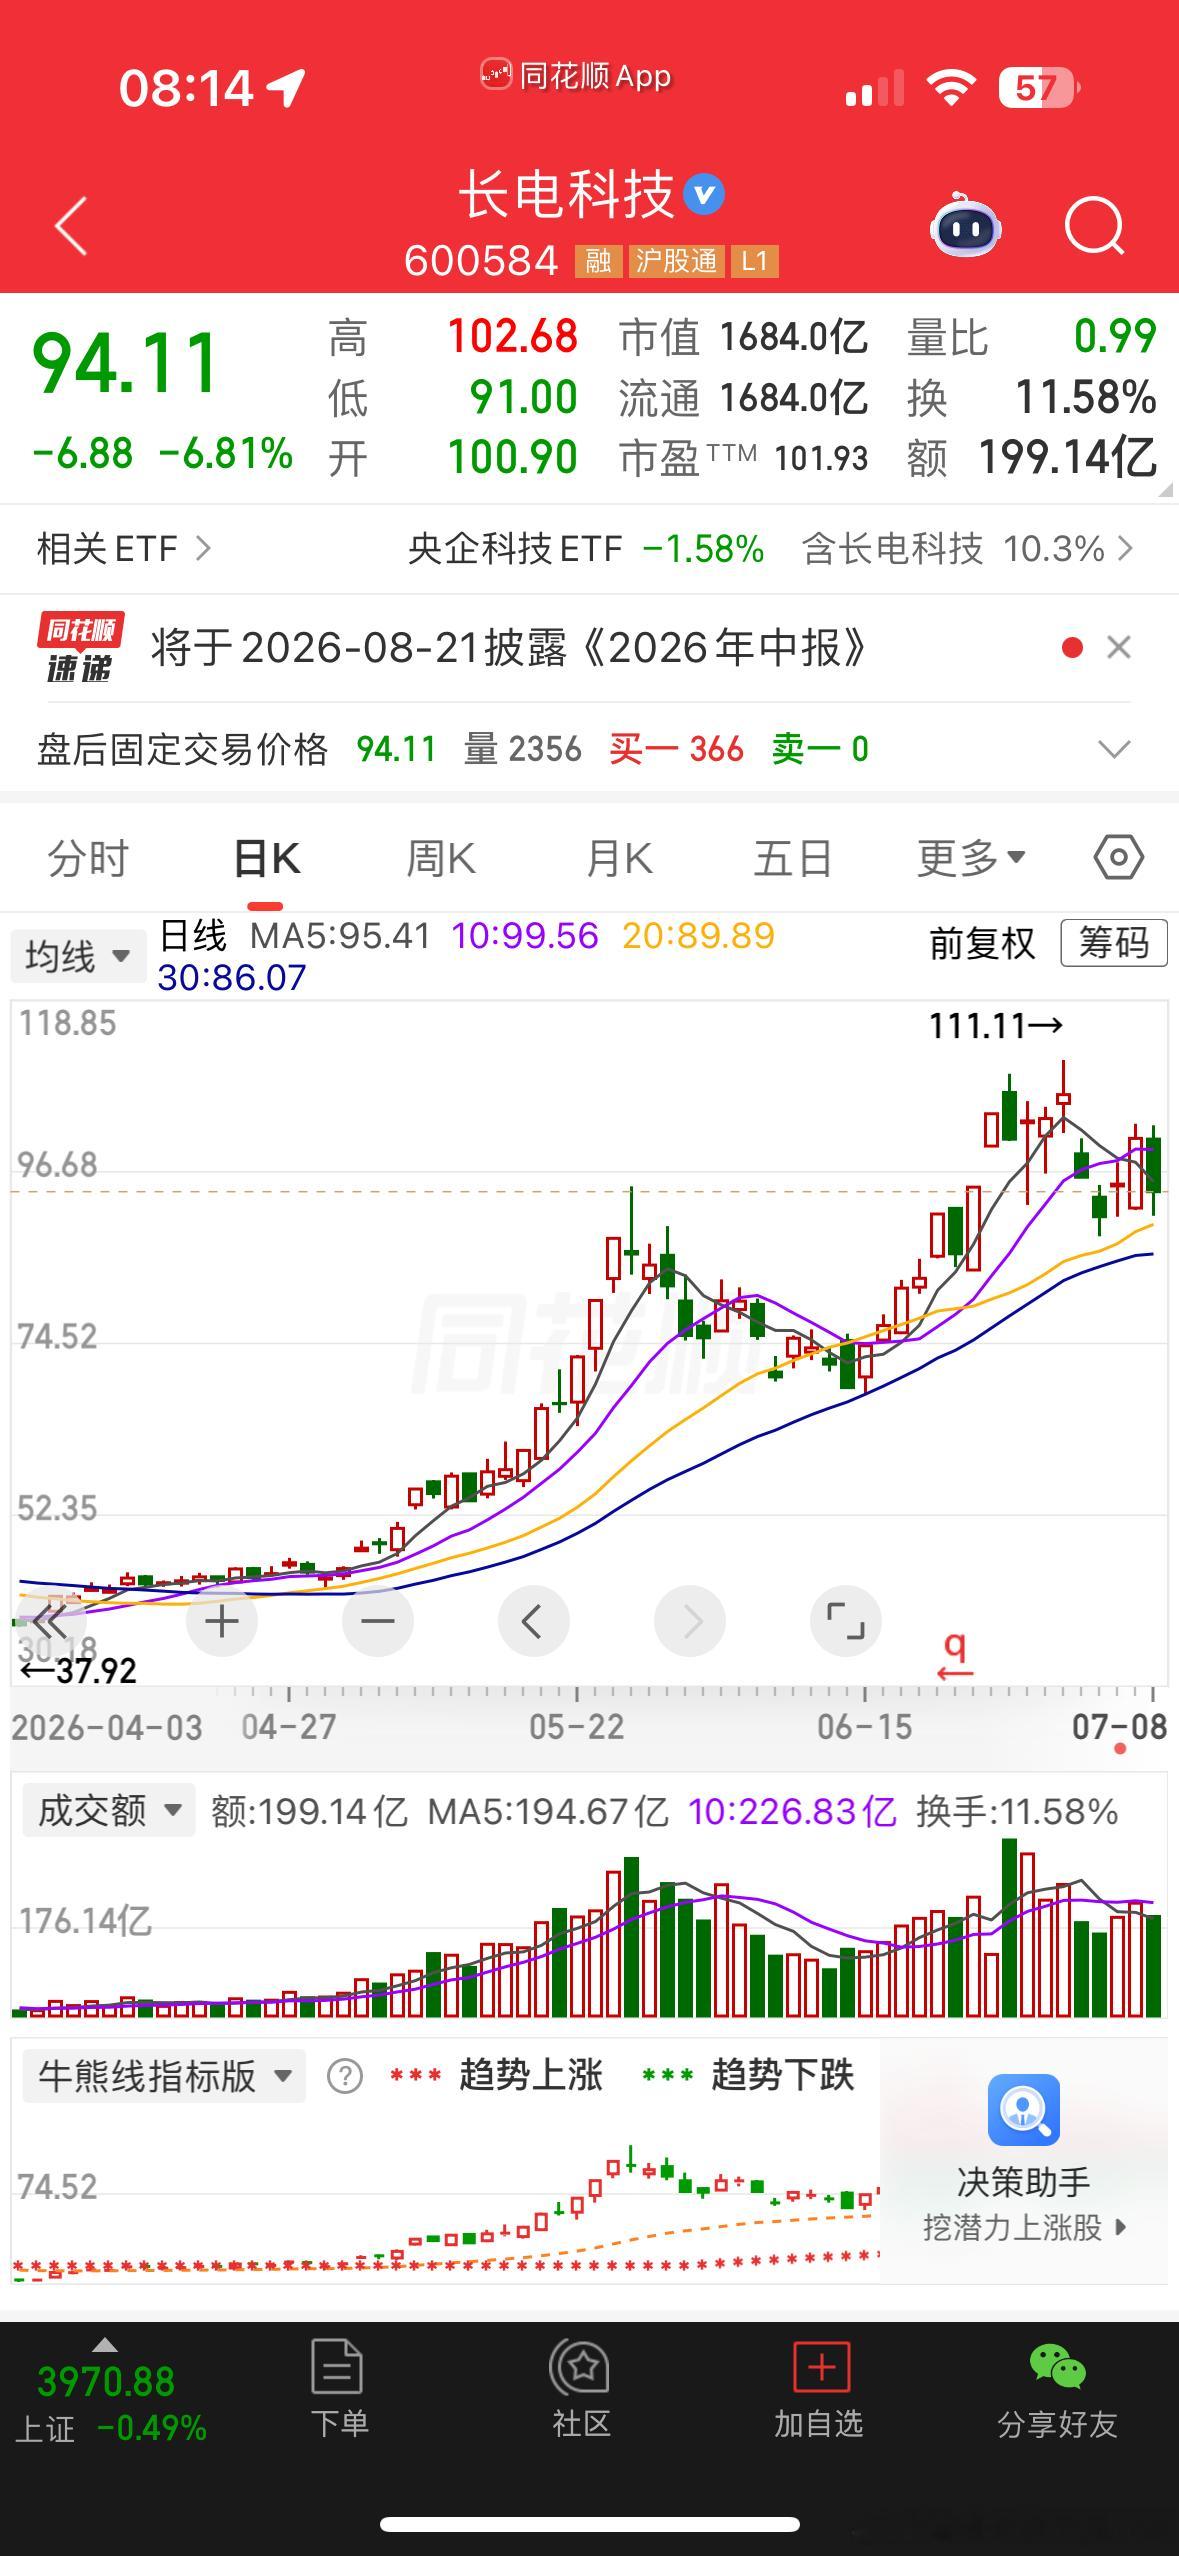Open 央企科技ETF -1.58% link
Viewport: 1179px width, 2556px height.
[586, 548]
